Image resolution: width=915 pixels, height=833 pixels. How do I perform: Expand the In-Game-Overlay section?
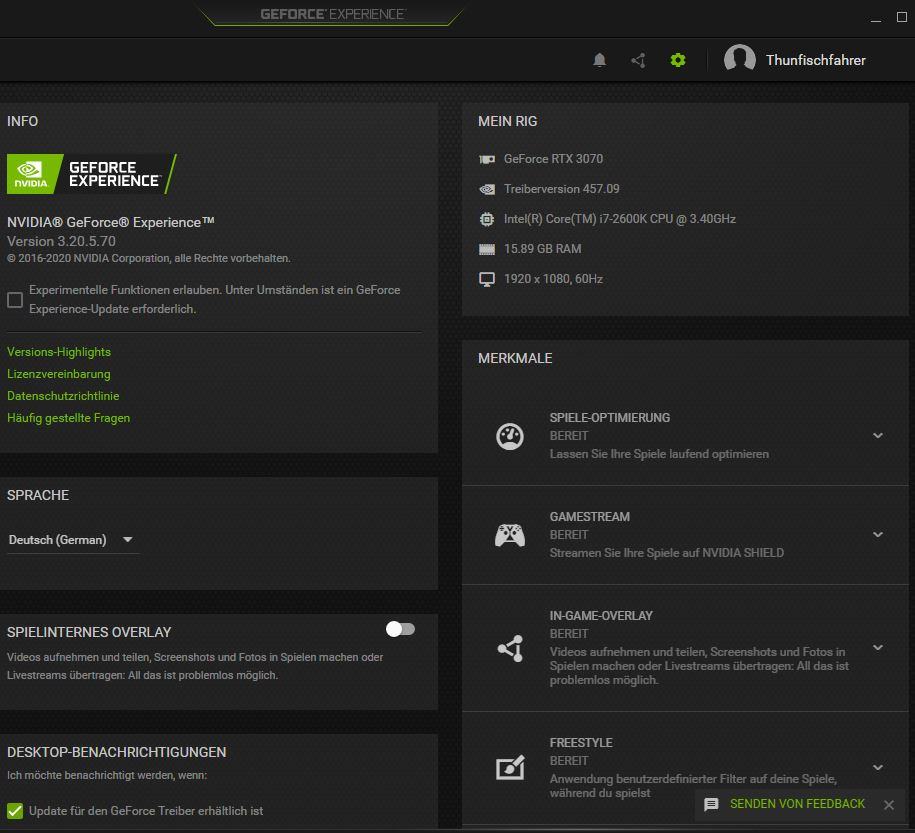878,647
